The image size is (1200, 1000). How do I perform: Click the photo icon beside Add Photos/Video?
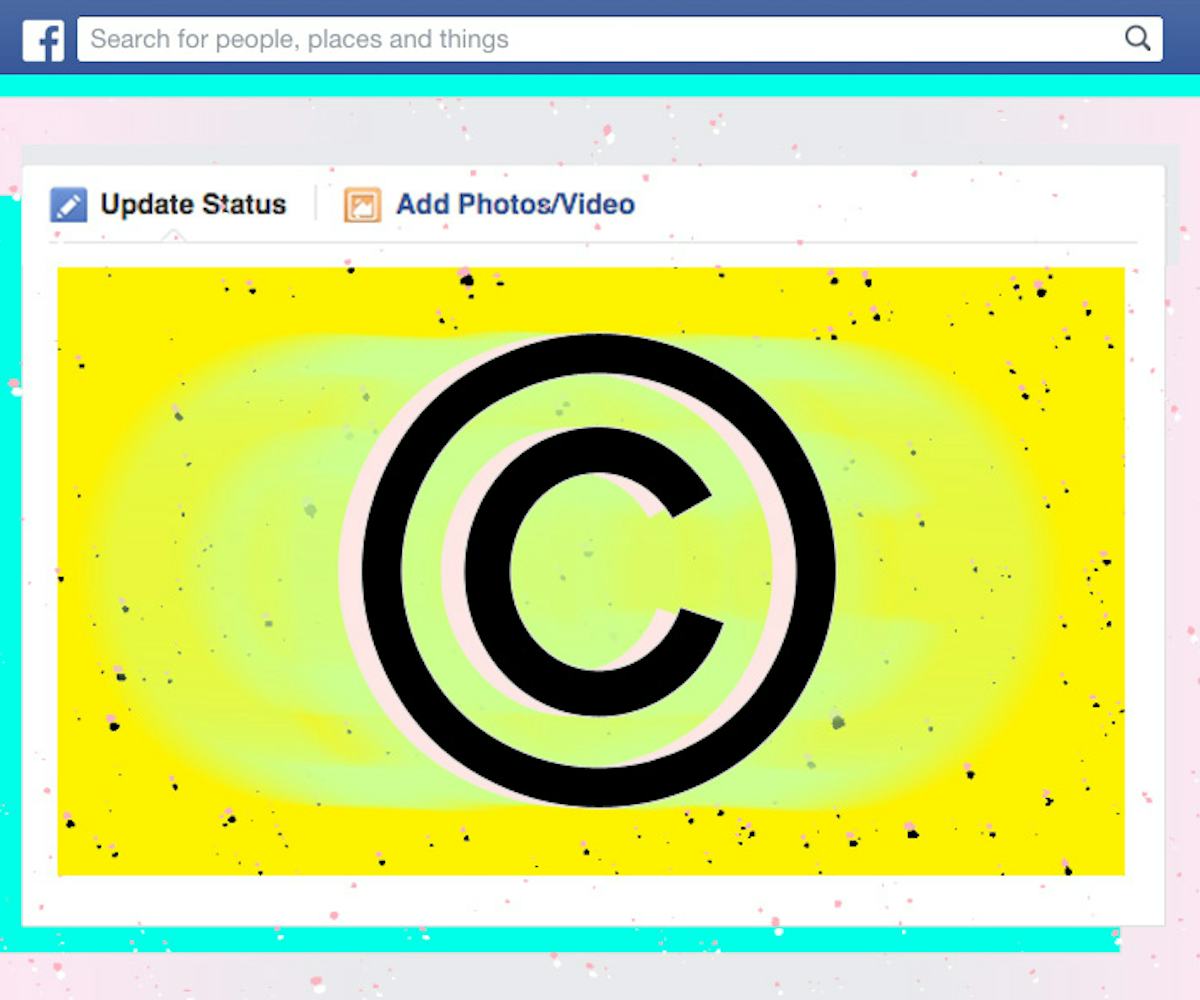(362, 205)
